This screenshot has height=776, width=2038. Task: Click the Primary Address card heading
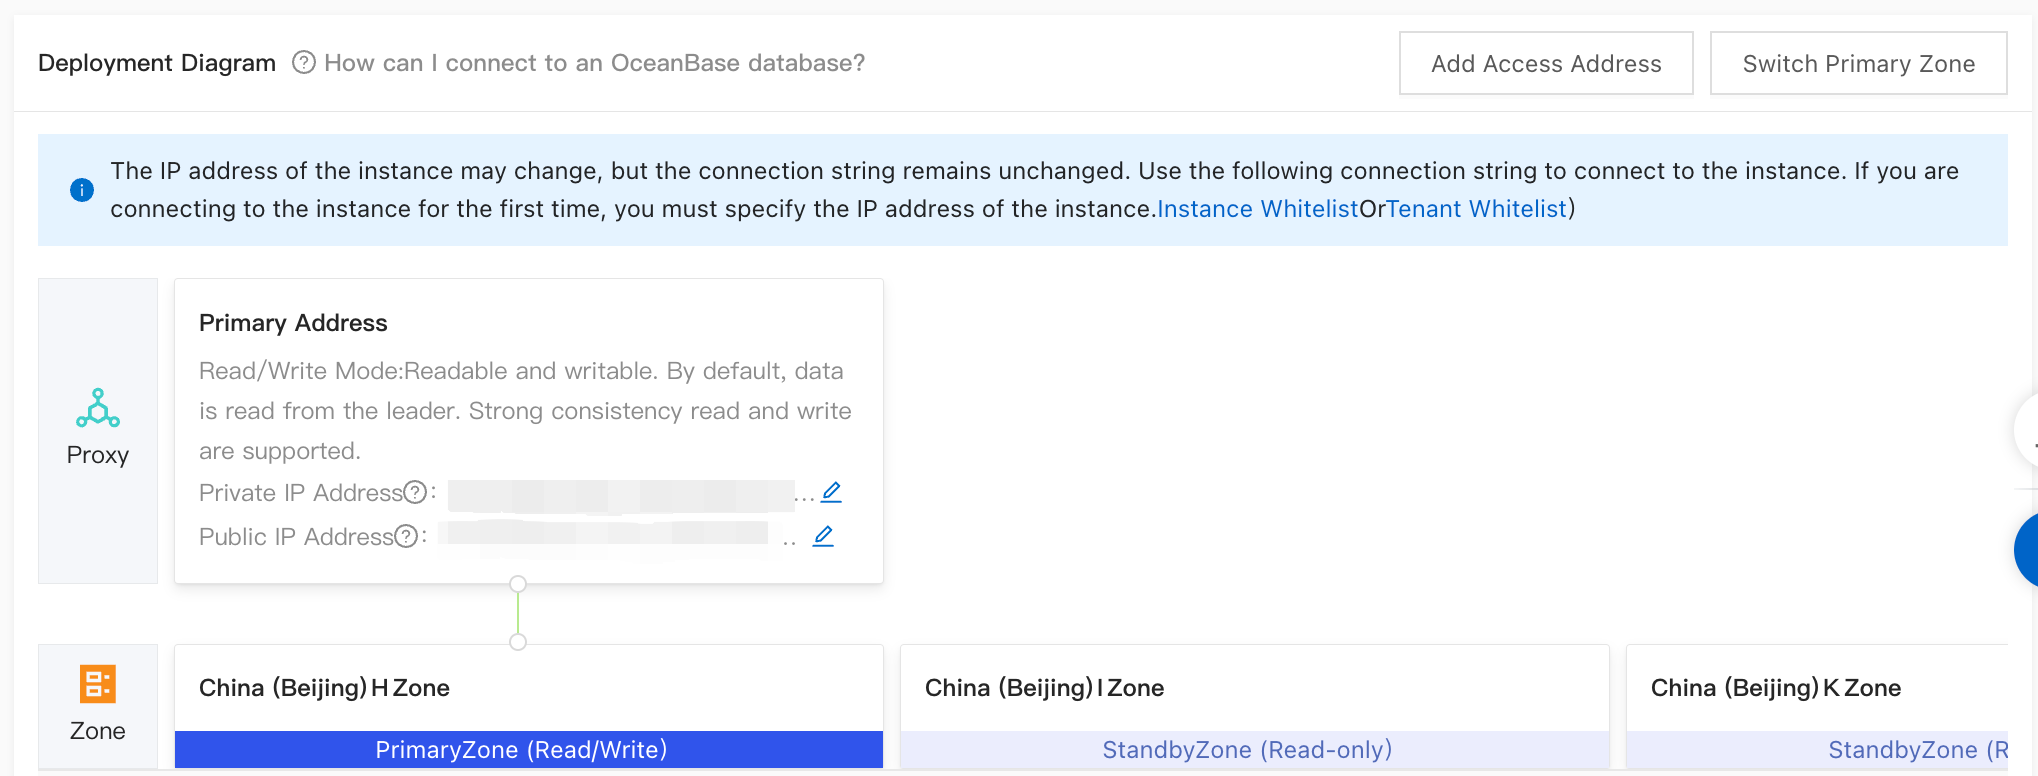click(293, 323)
